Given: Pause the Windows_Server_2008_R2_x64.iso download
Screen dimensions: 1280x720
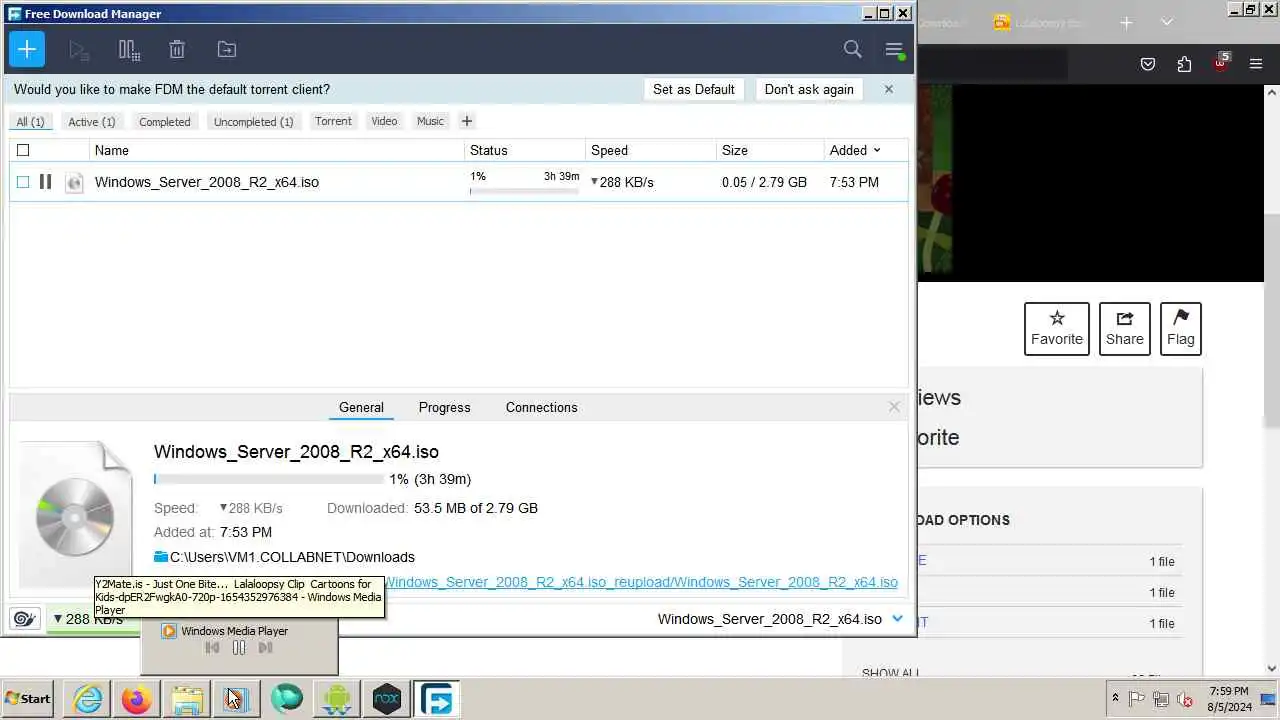Looking at the screenshot, I should tap(45, 182).
